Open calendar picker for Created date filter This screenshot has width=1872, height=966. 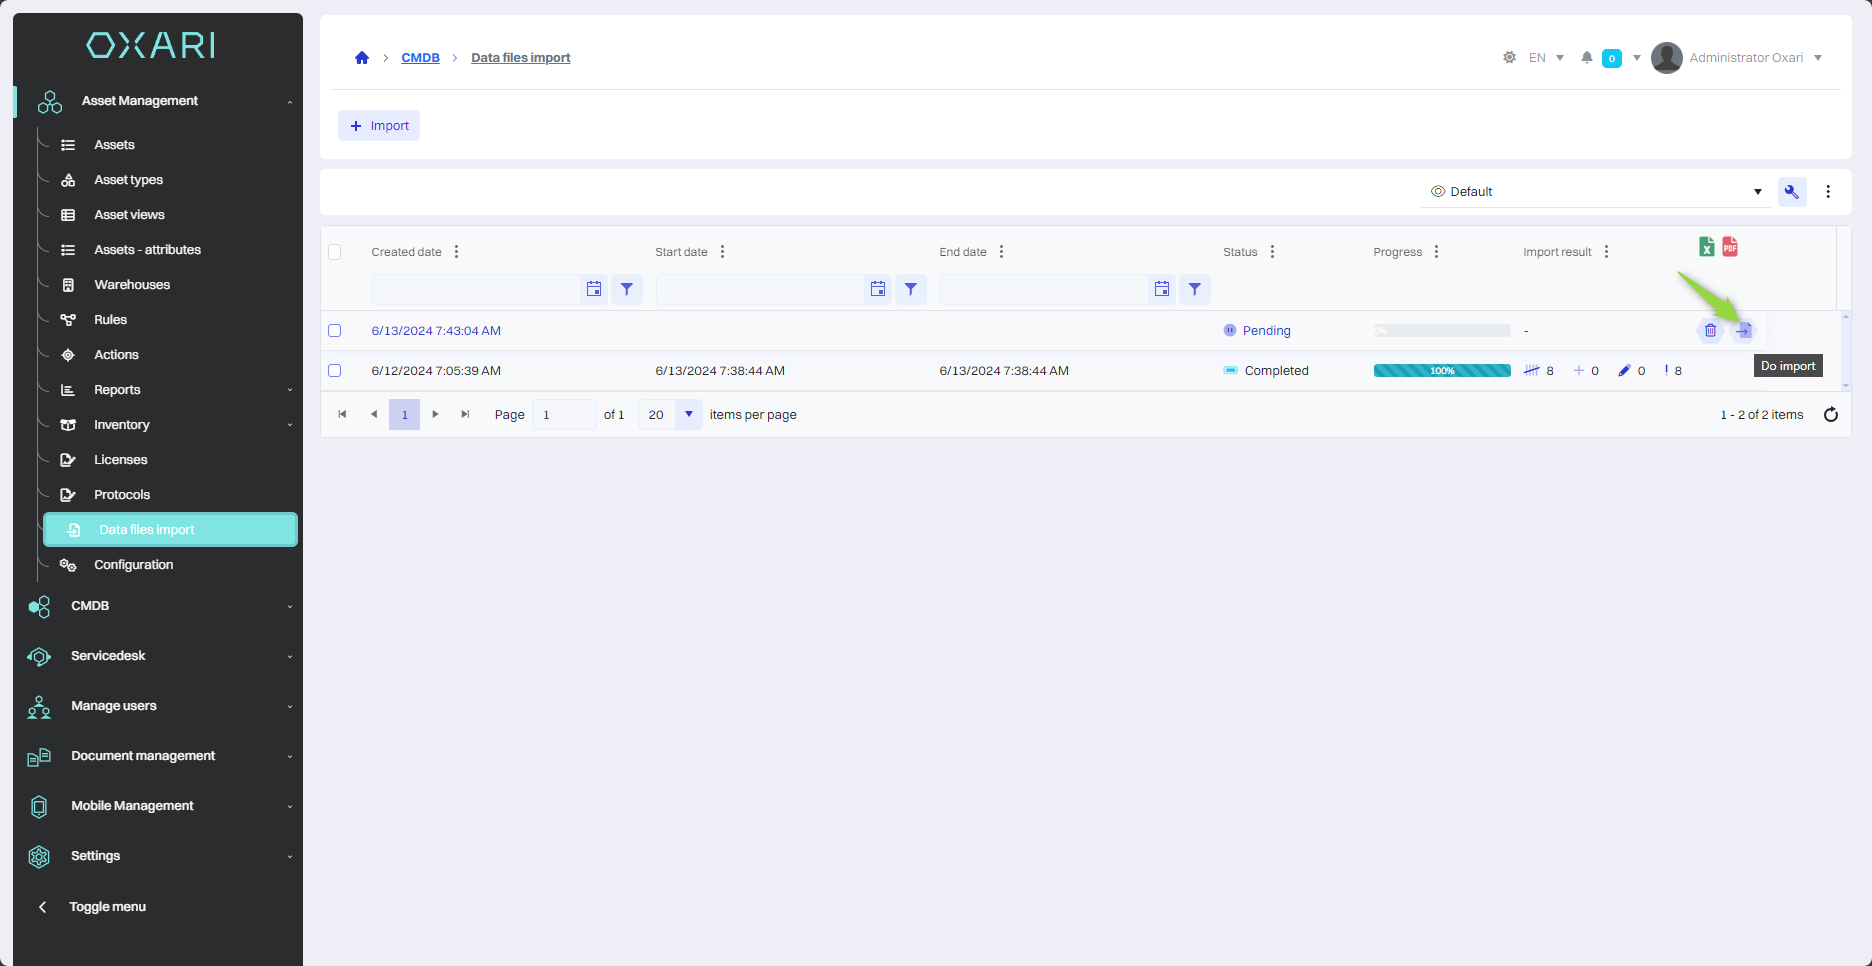594,289
